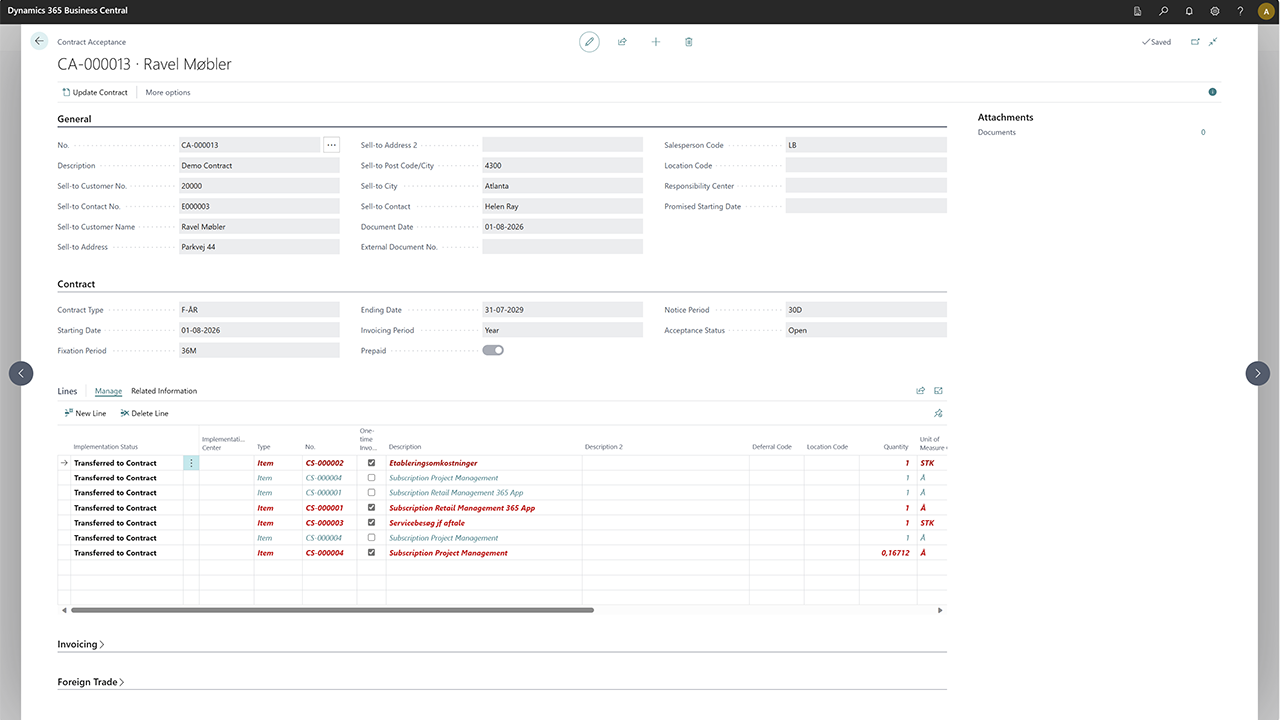Viewport: 1280px width, 720px height.
Task: Select the CS-000002 line number cell
Action: coord(329,463)
